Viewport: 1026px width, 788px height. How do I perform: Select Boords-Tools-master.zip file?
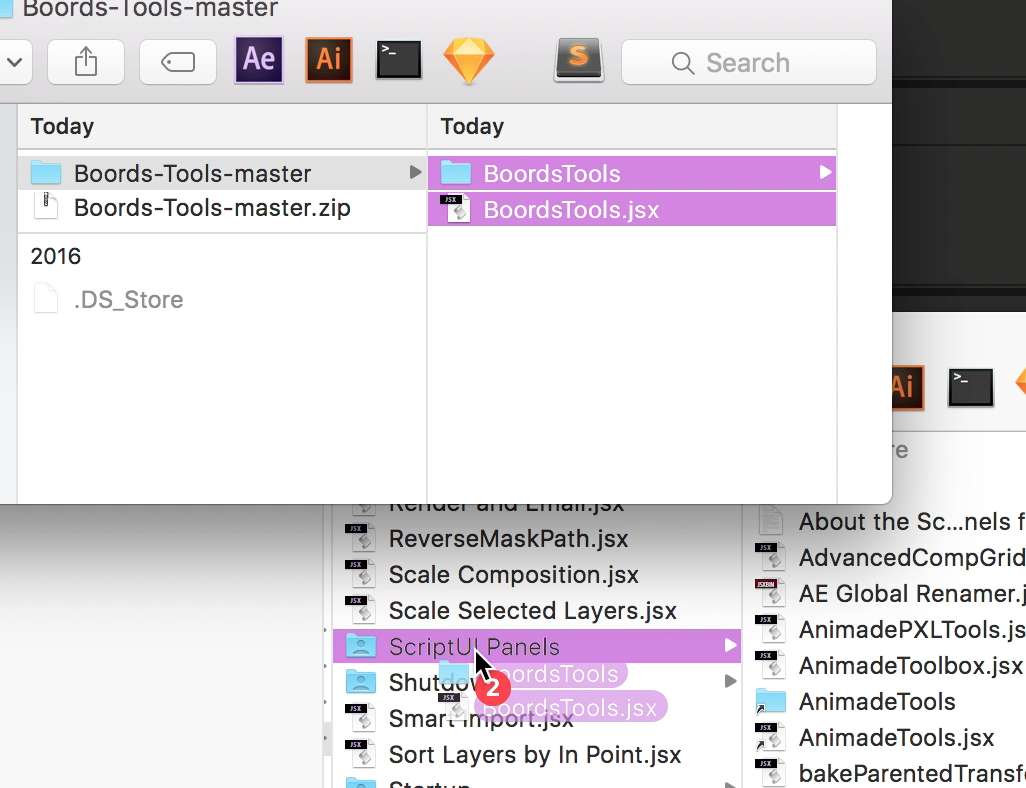coord(222,208)
